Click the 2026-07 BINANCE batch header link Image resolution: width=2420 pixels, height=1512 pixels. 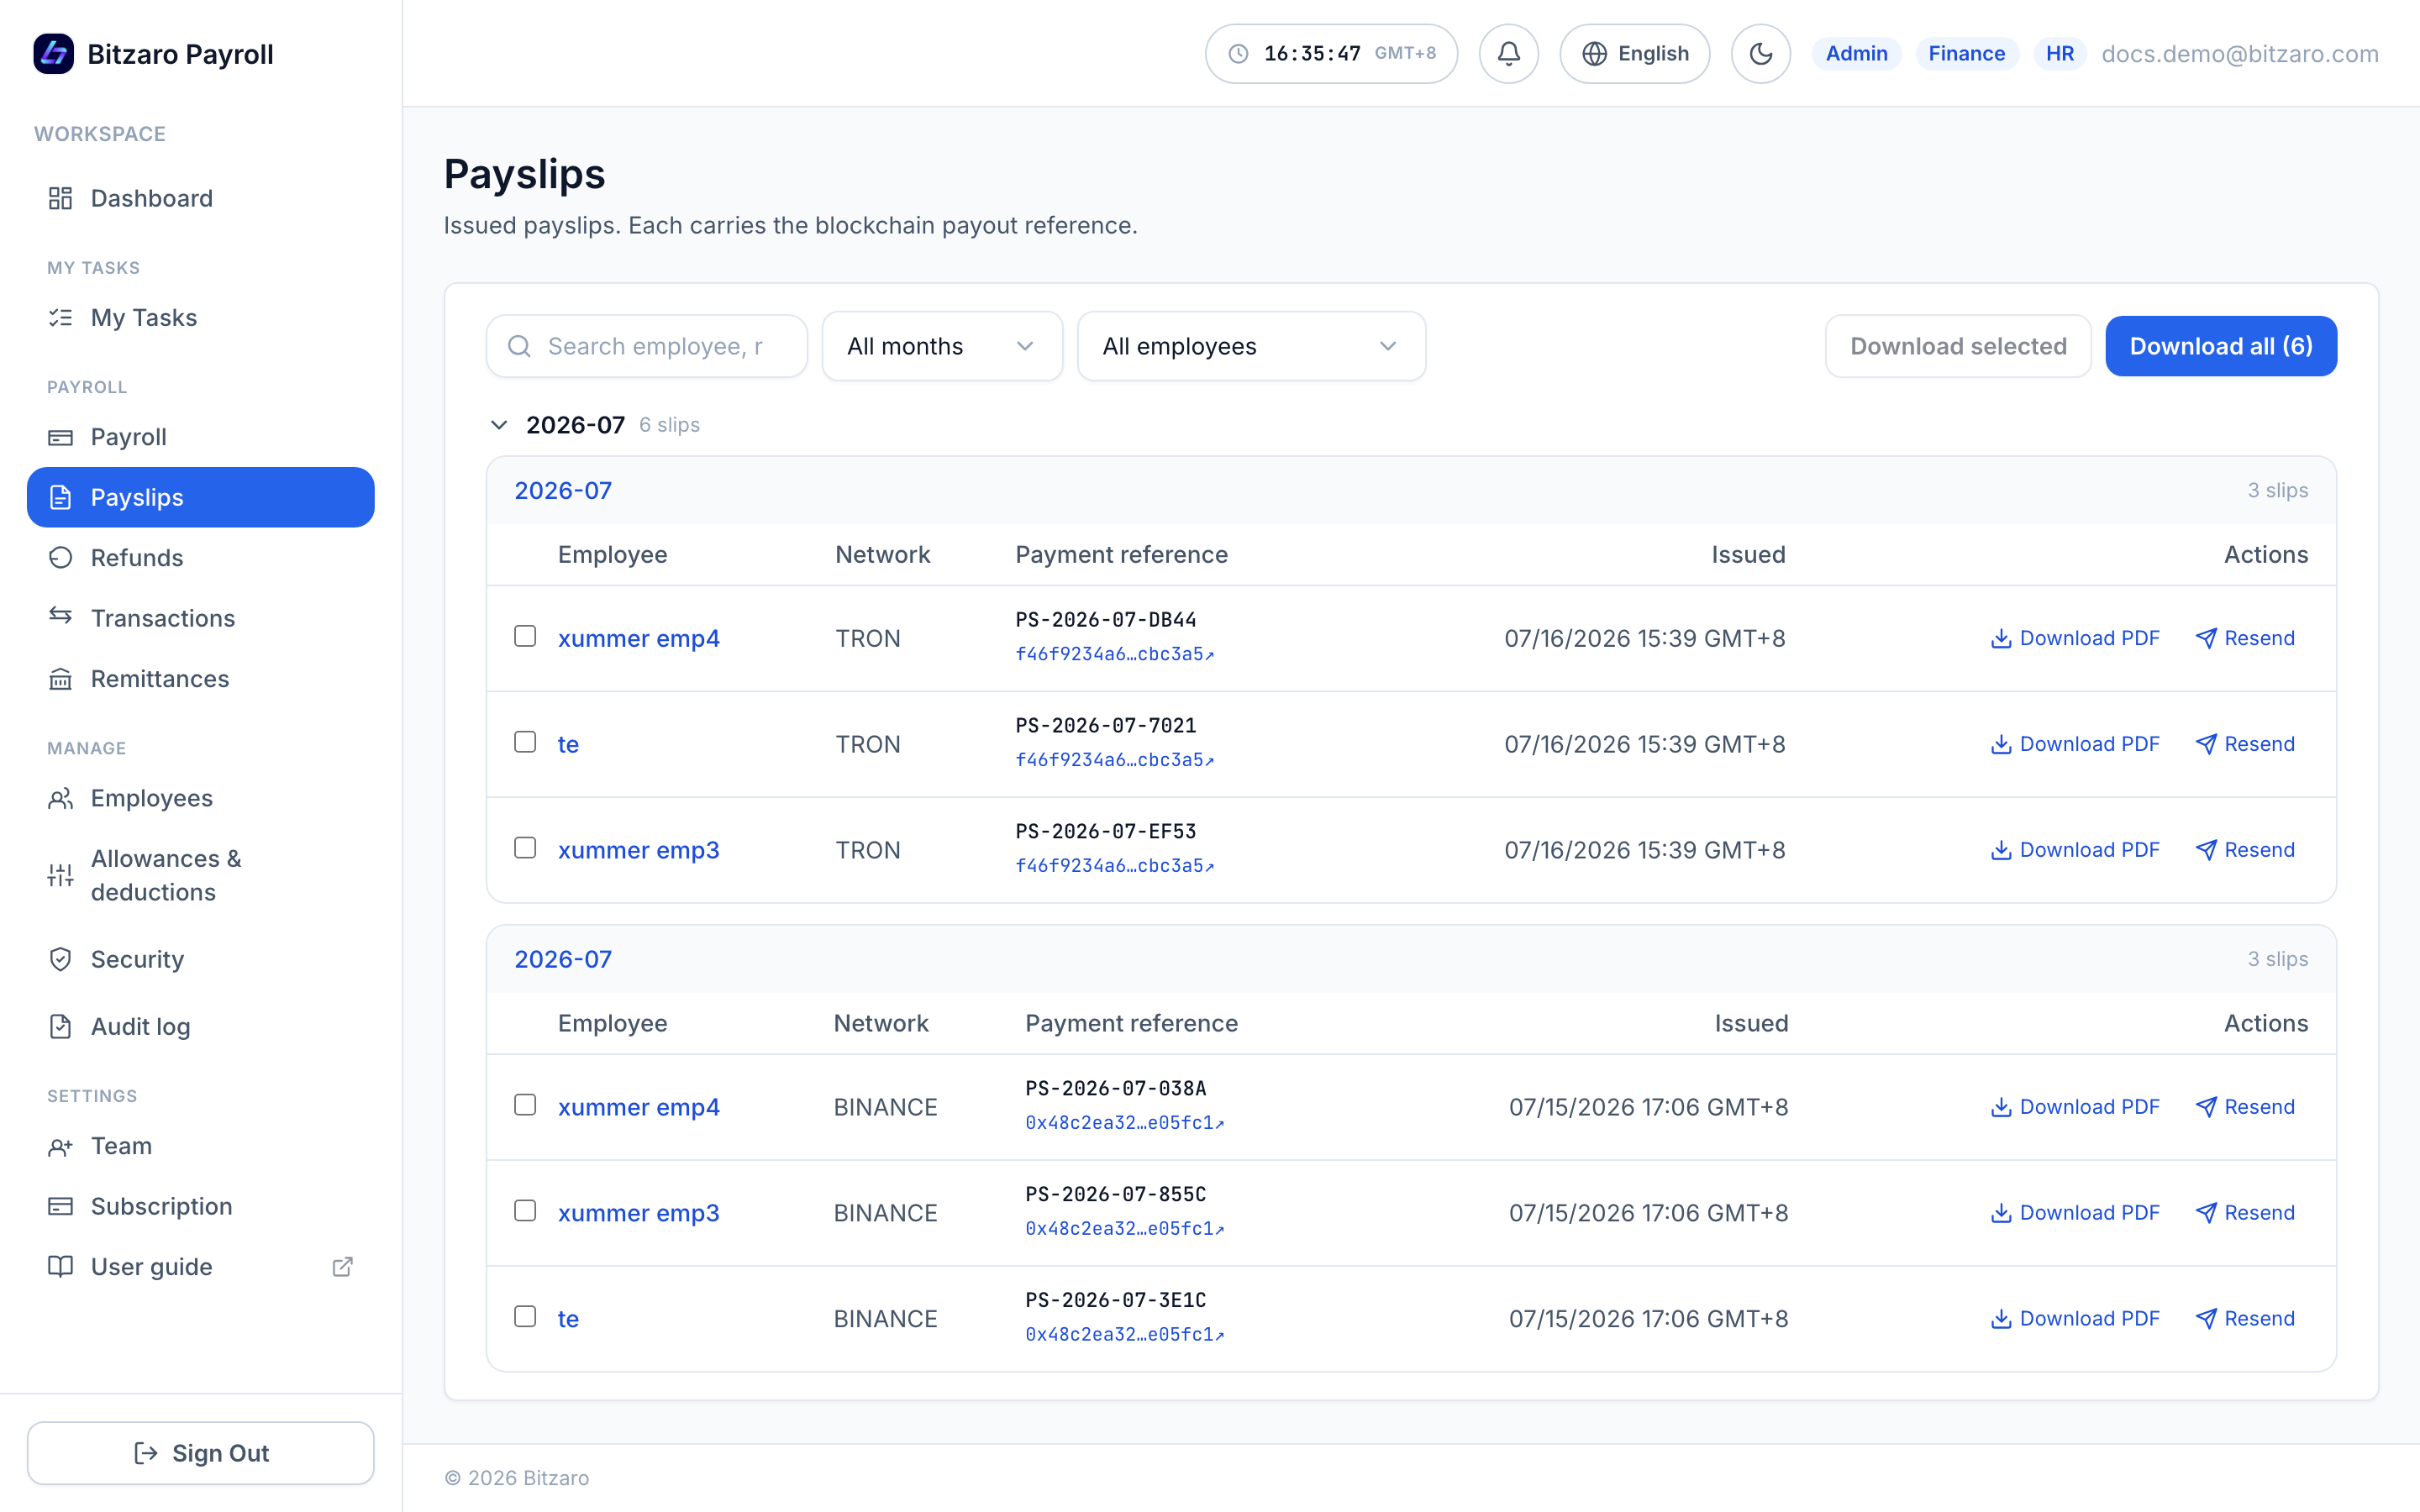point(563,960)
